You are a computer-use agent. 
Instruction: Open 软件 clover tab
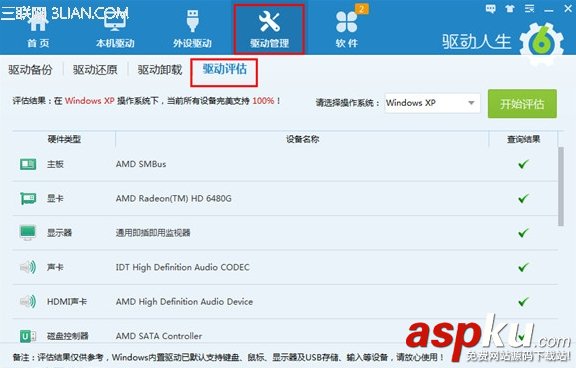(346, 30)
